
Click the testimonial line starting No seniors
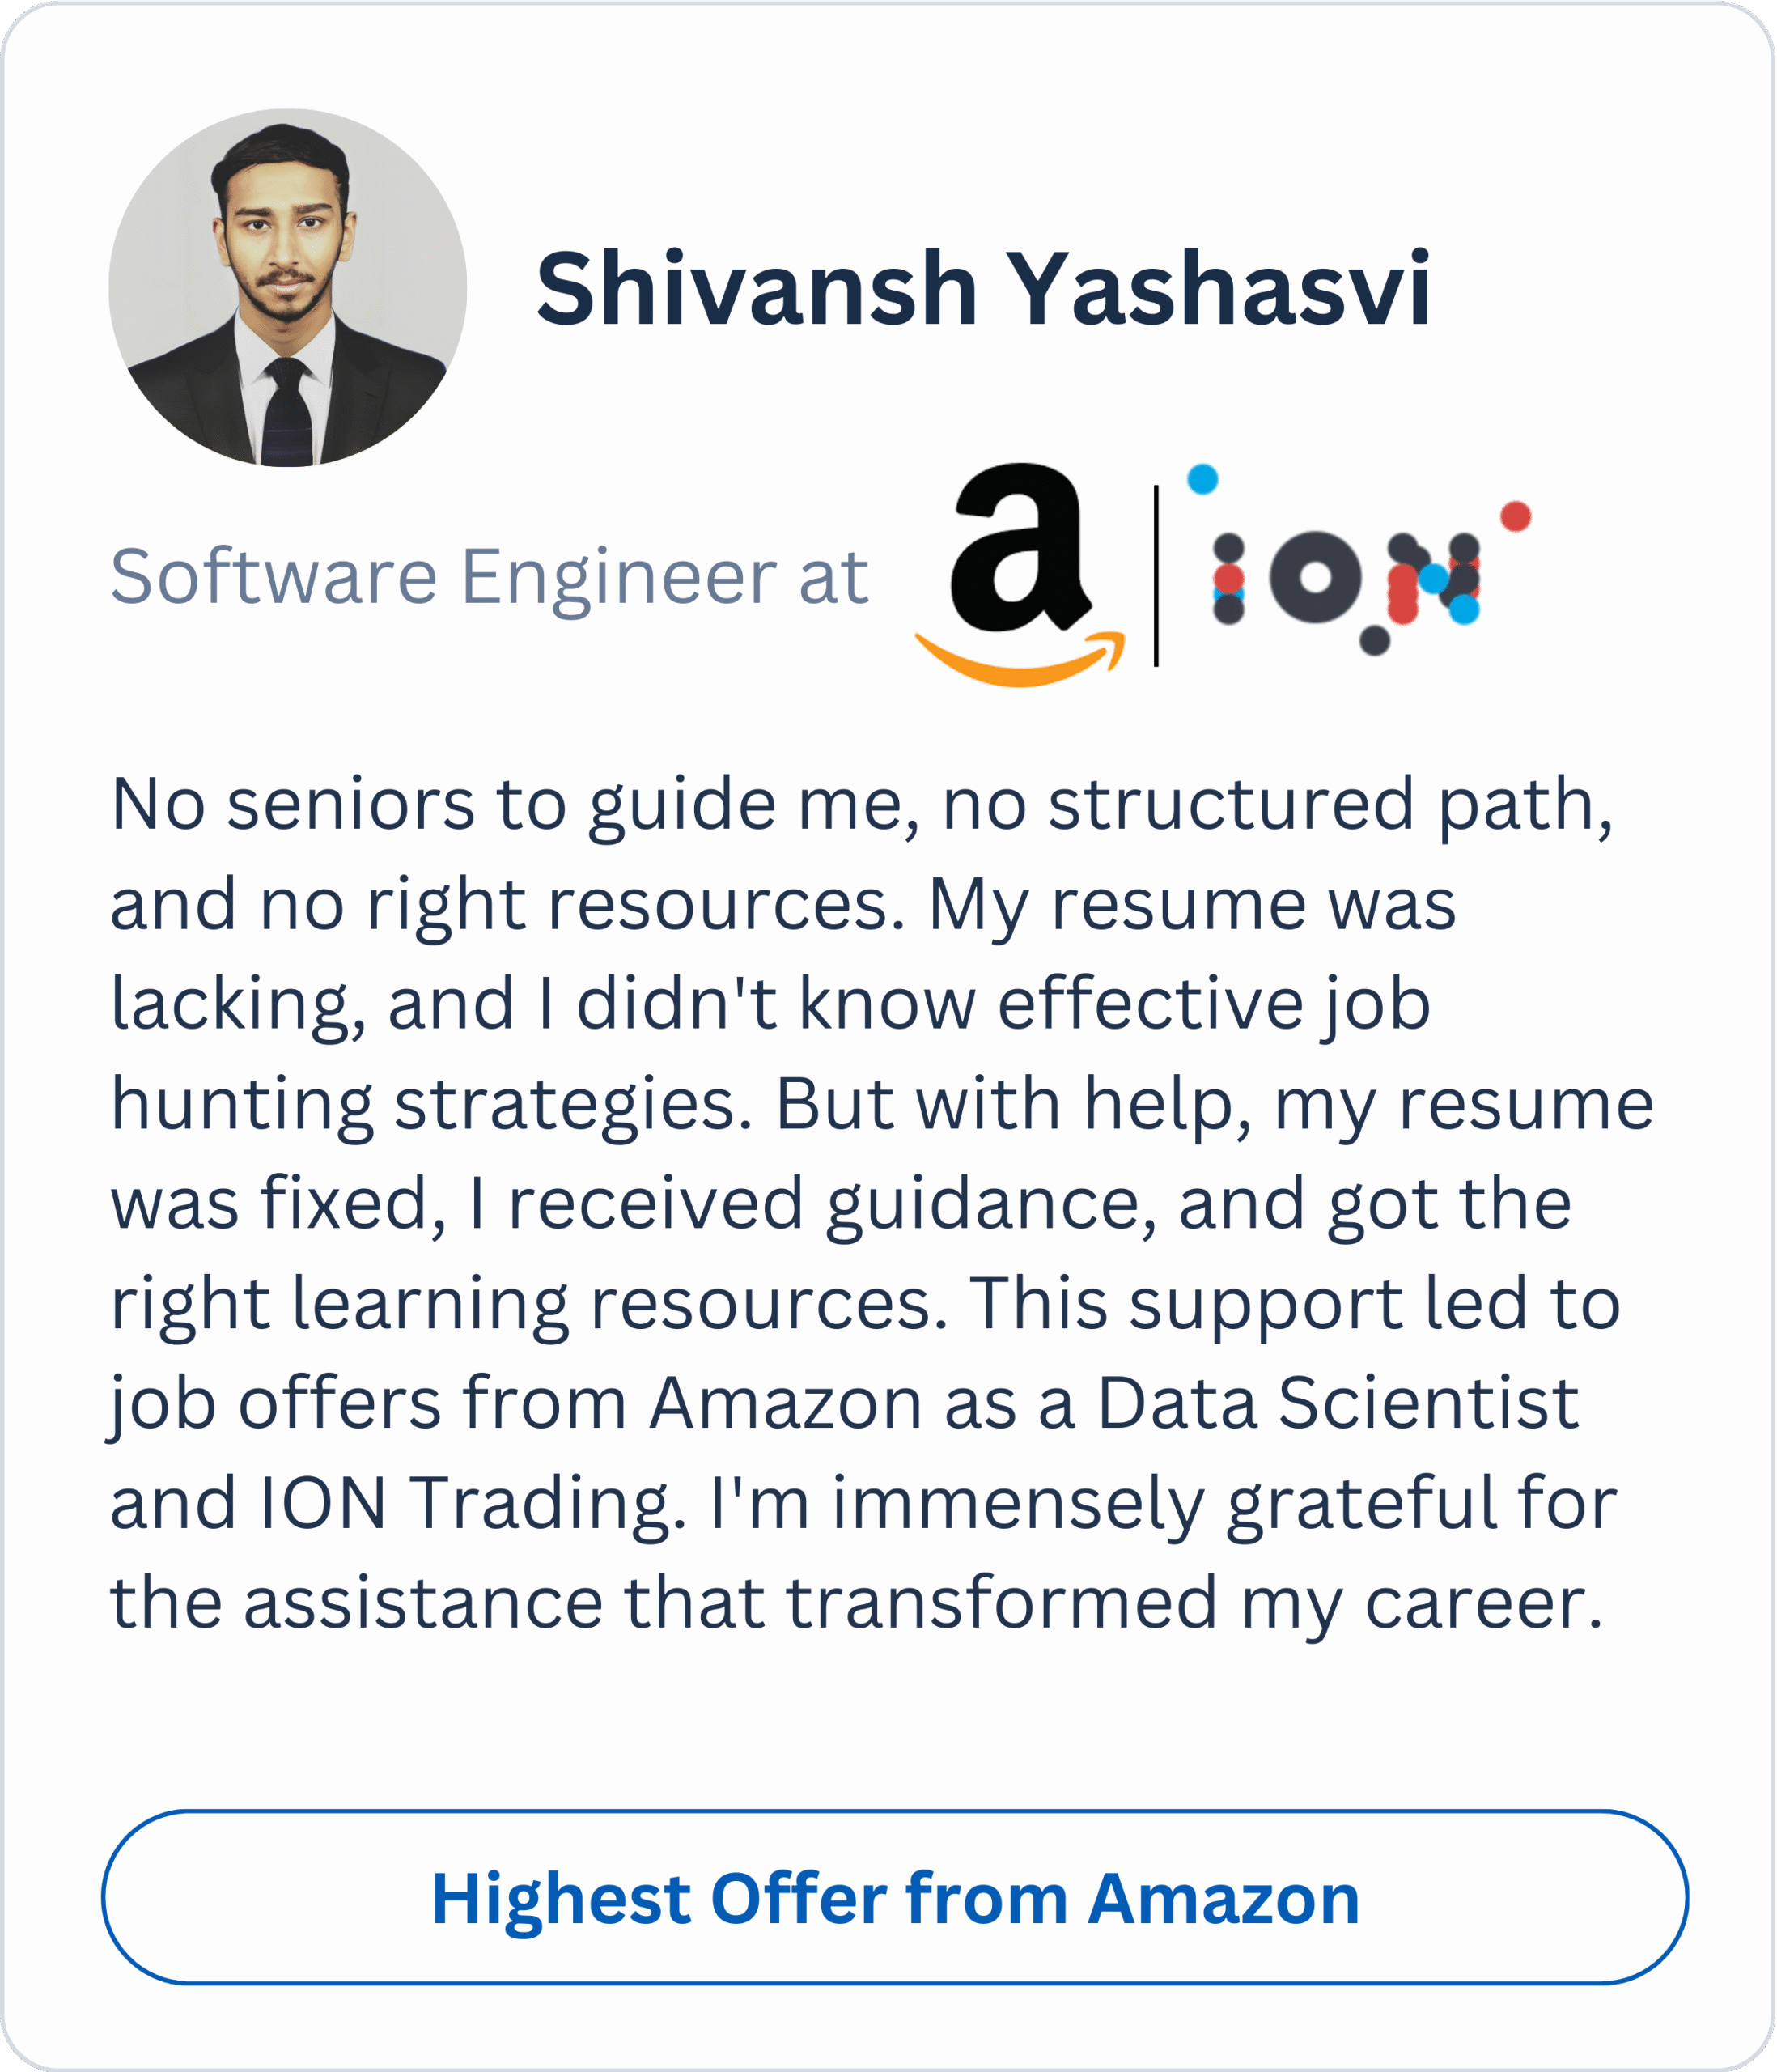point(860,804)
